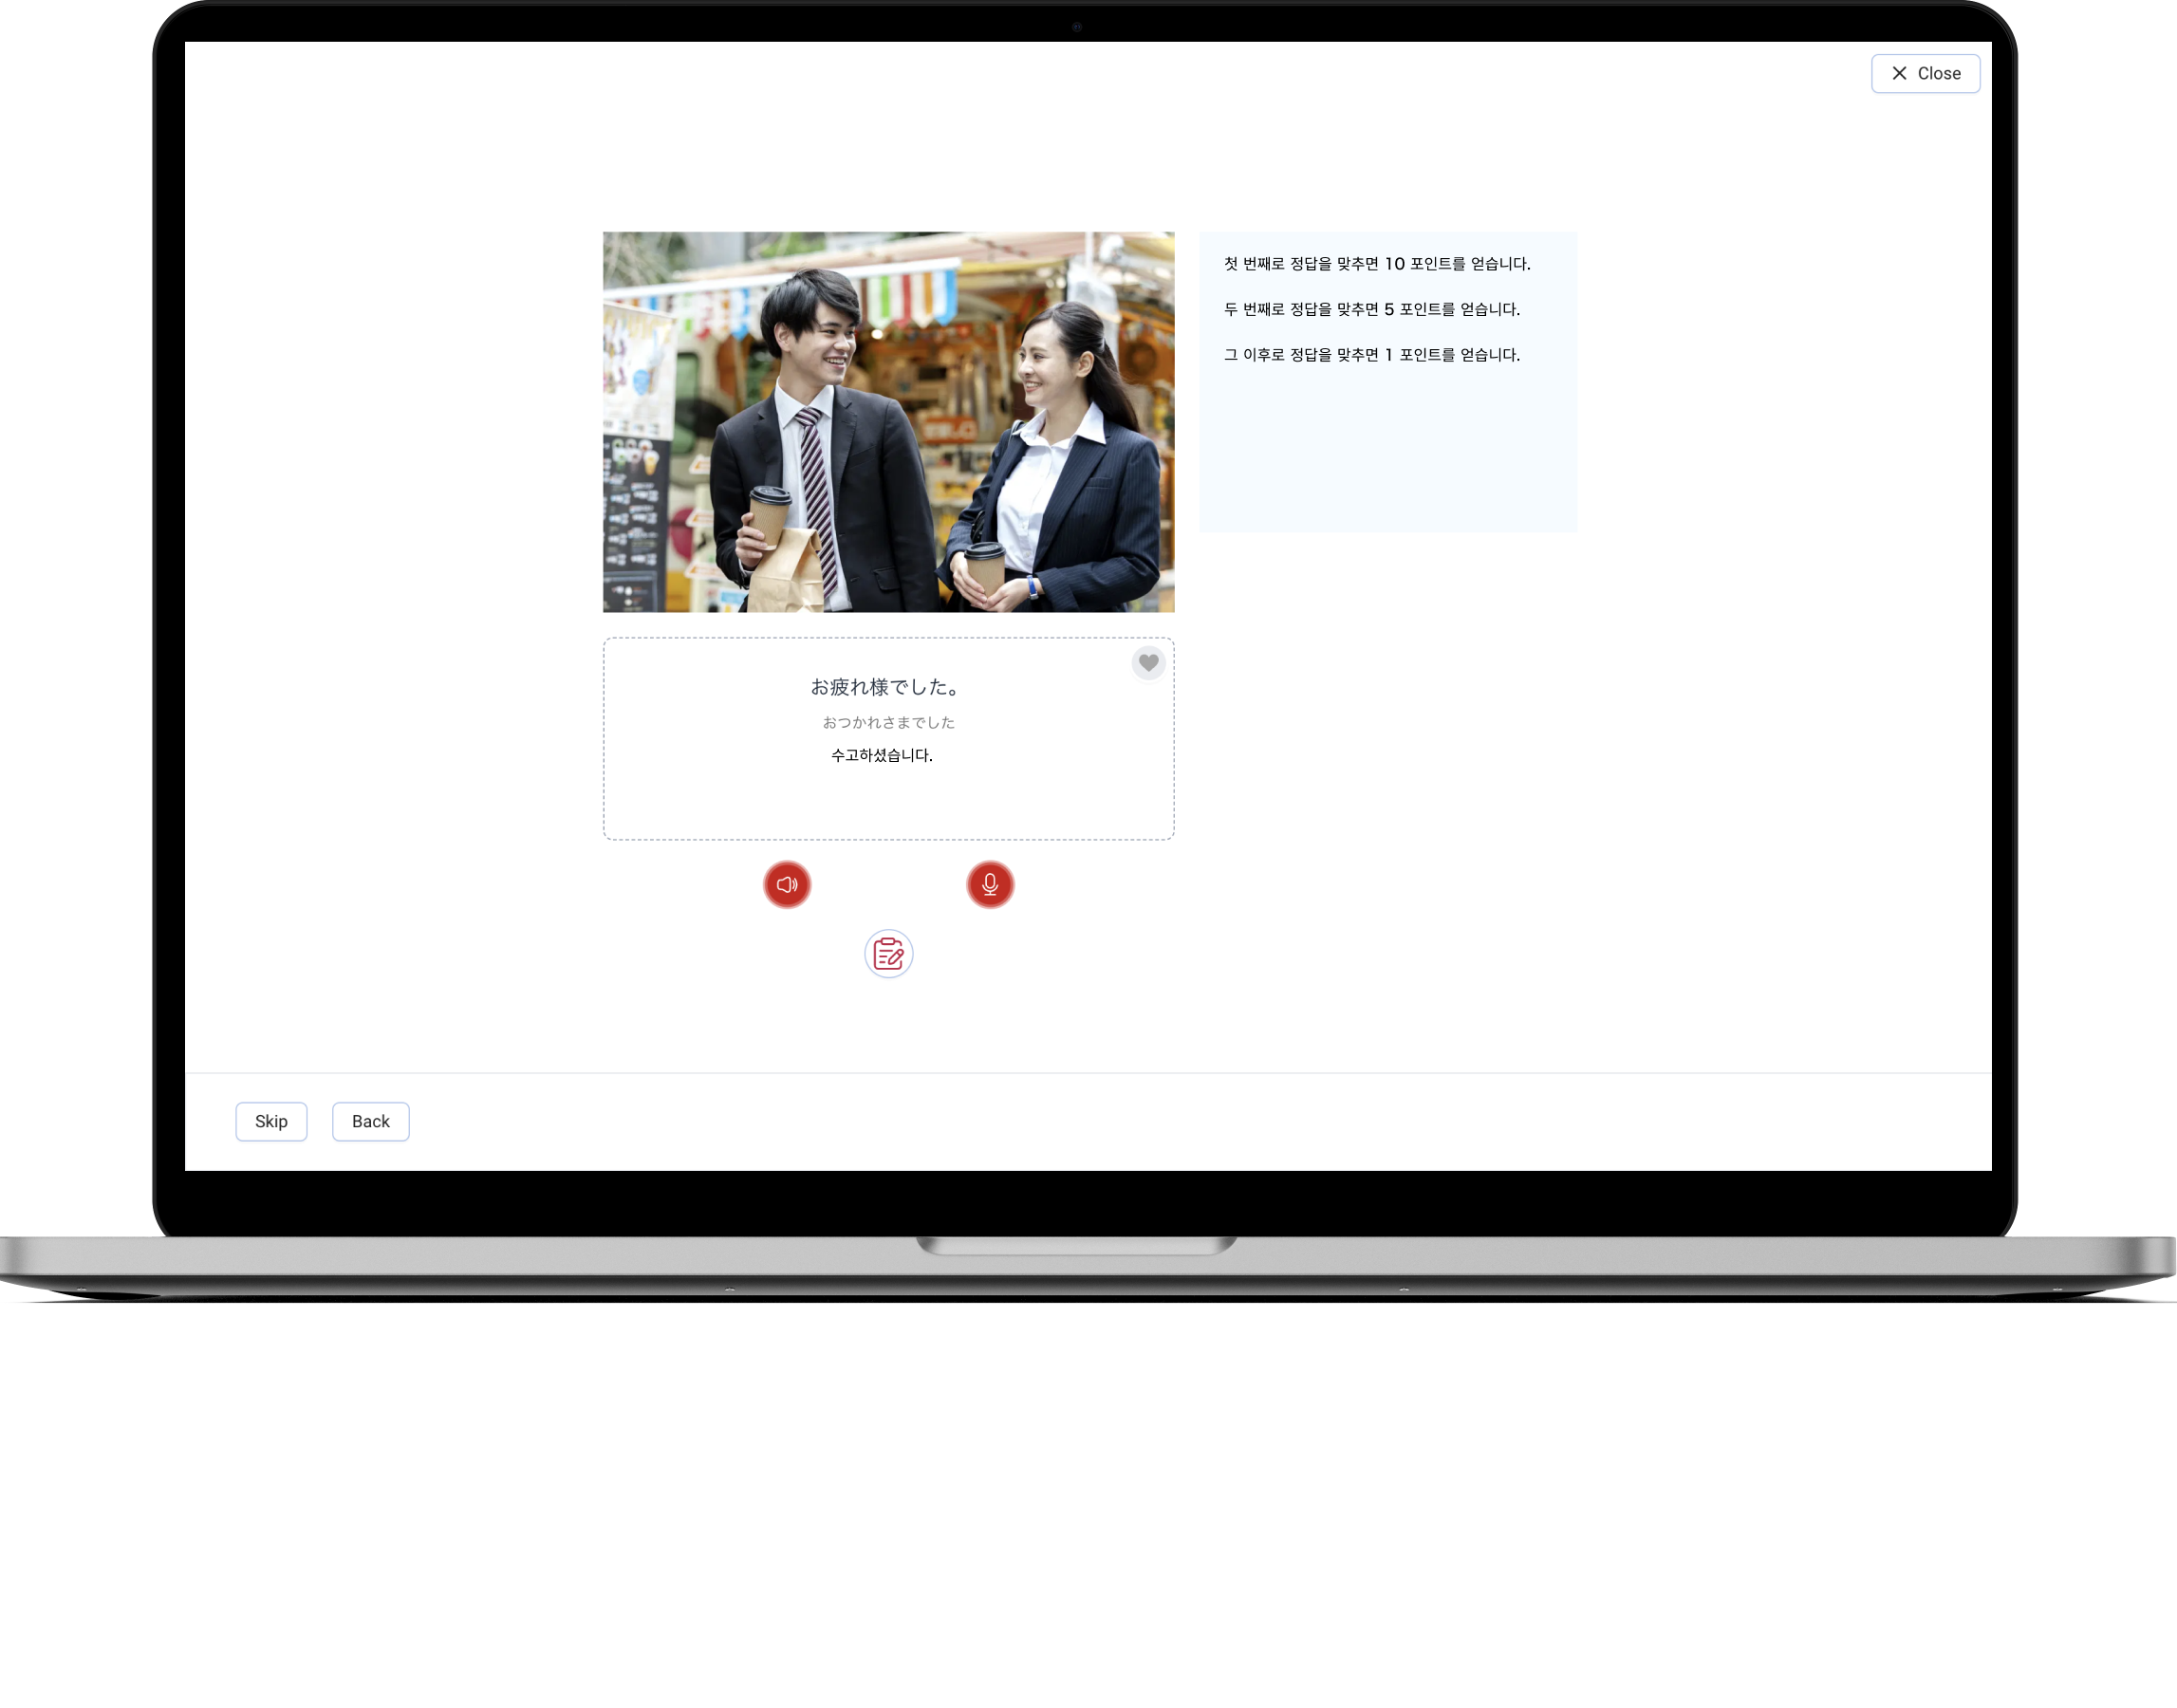This screenshot has height=1708, width=2177.
Task: Click the 10 포인트 scoring rule line
Action: click(x=1377, y=264)
